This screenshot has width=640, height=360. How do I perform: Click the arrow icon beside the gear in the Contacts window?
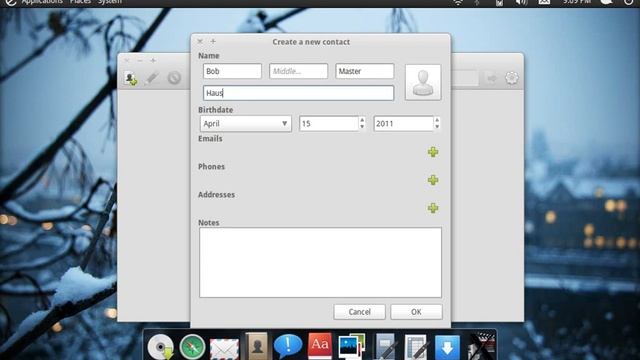(x=491, y=78)
